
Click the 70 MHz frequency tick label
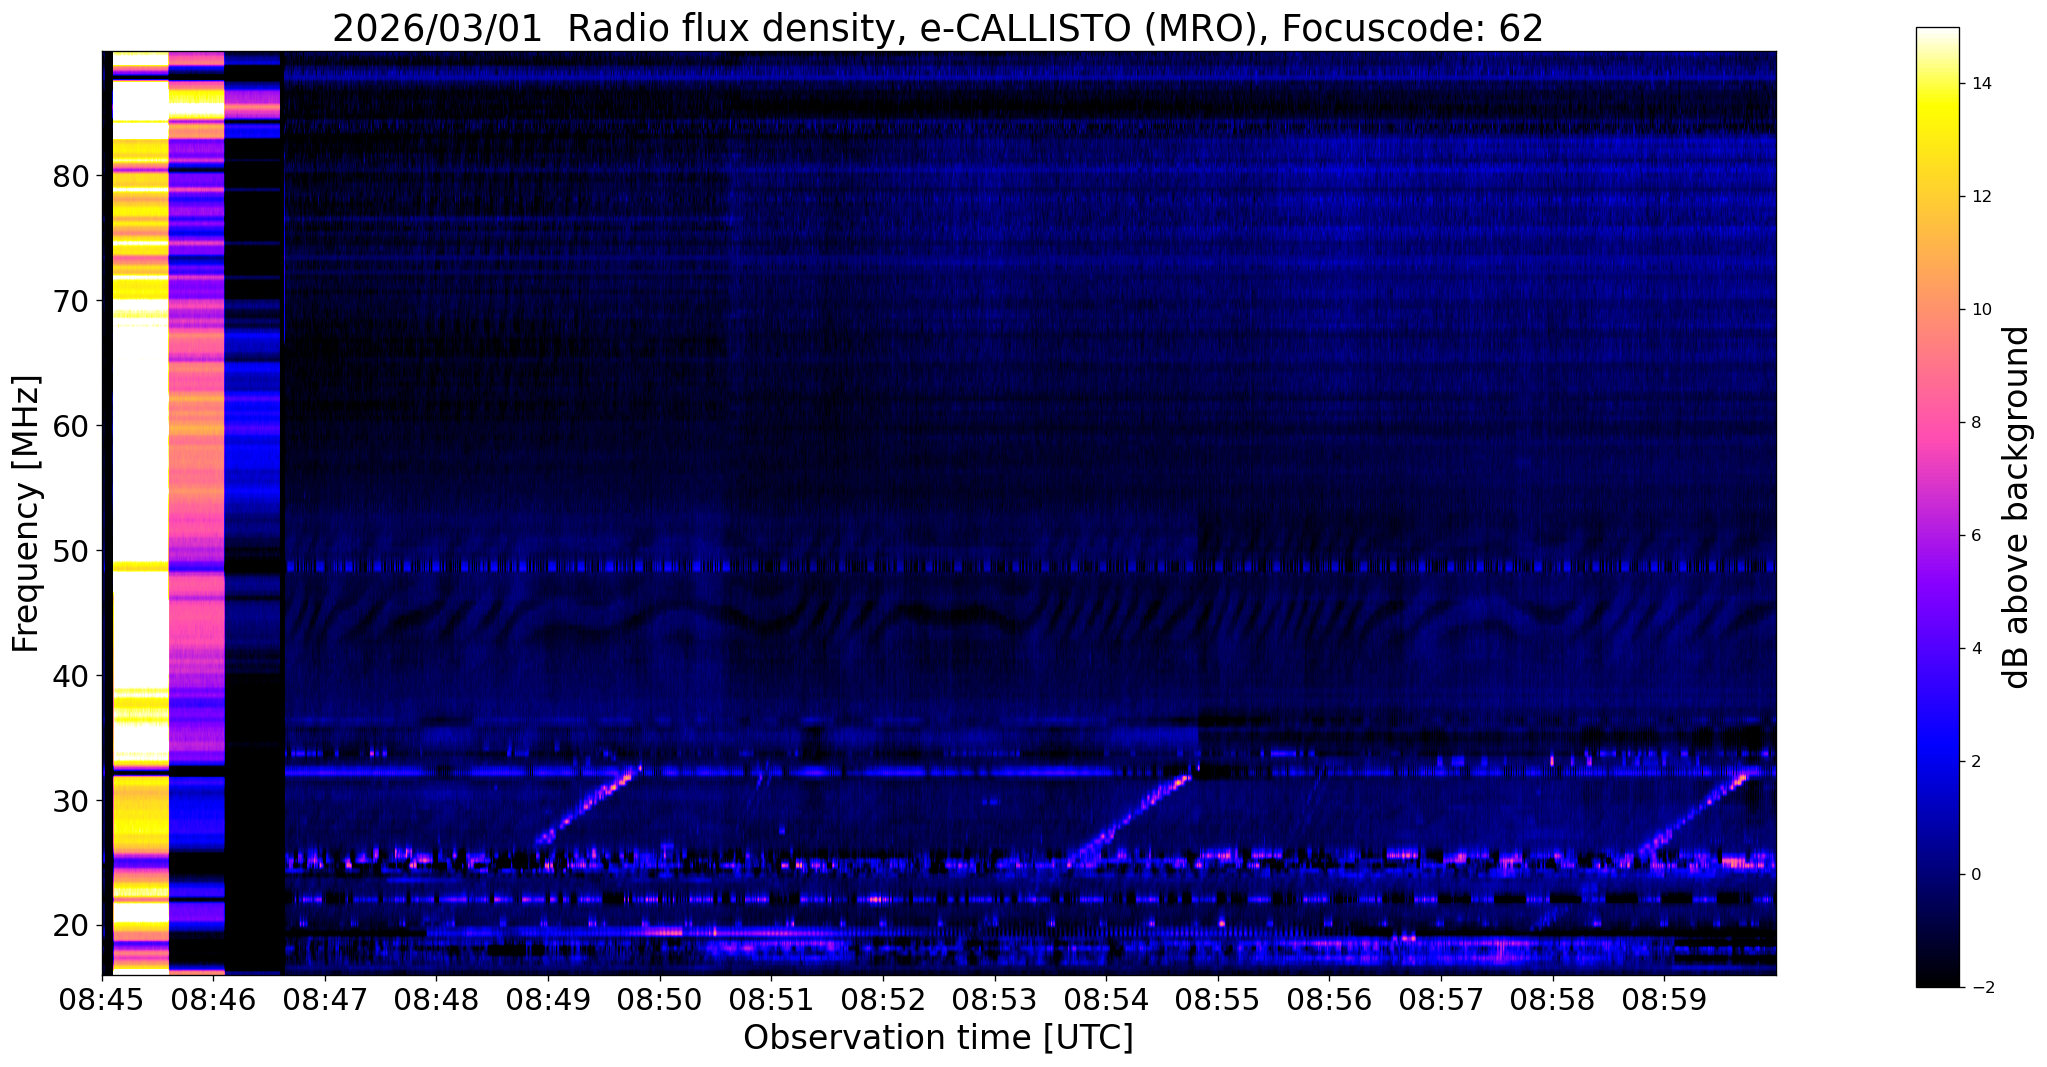[71, 301]
